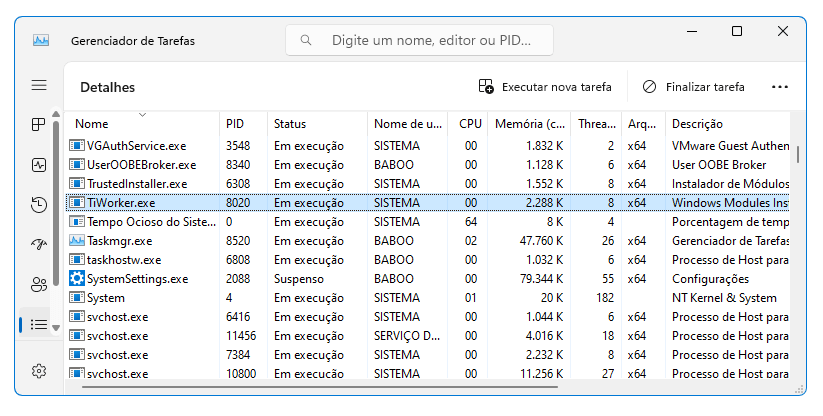The image size is (823, 416).
Task: Sort by the Nome de usuário column header
Action: [407, 124]
